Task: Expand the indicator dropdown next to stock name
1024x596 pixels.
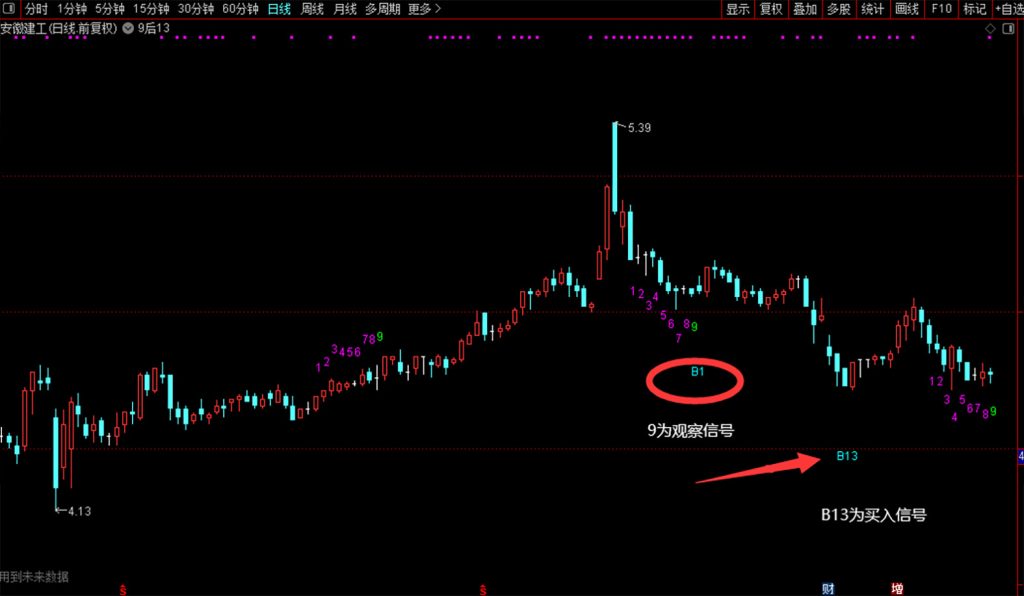Action: tap(128, 29)
